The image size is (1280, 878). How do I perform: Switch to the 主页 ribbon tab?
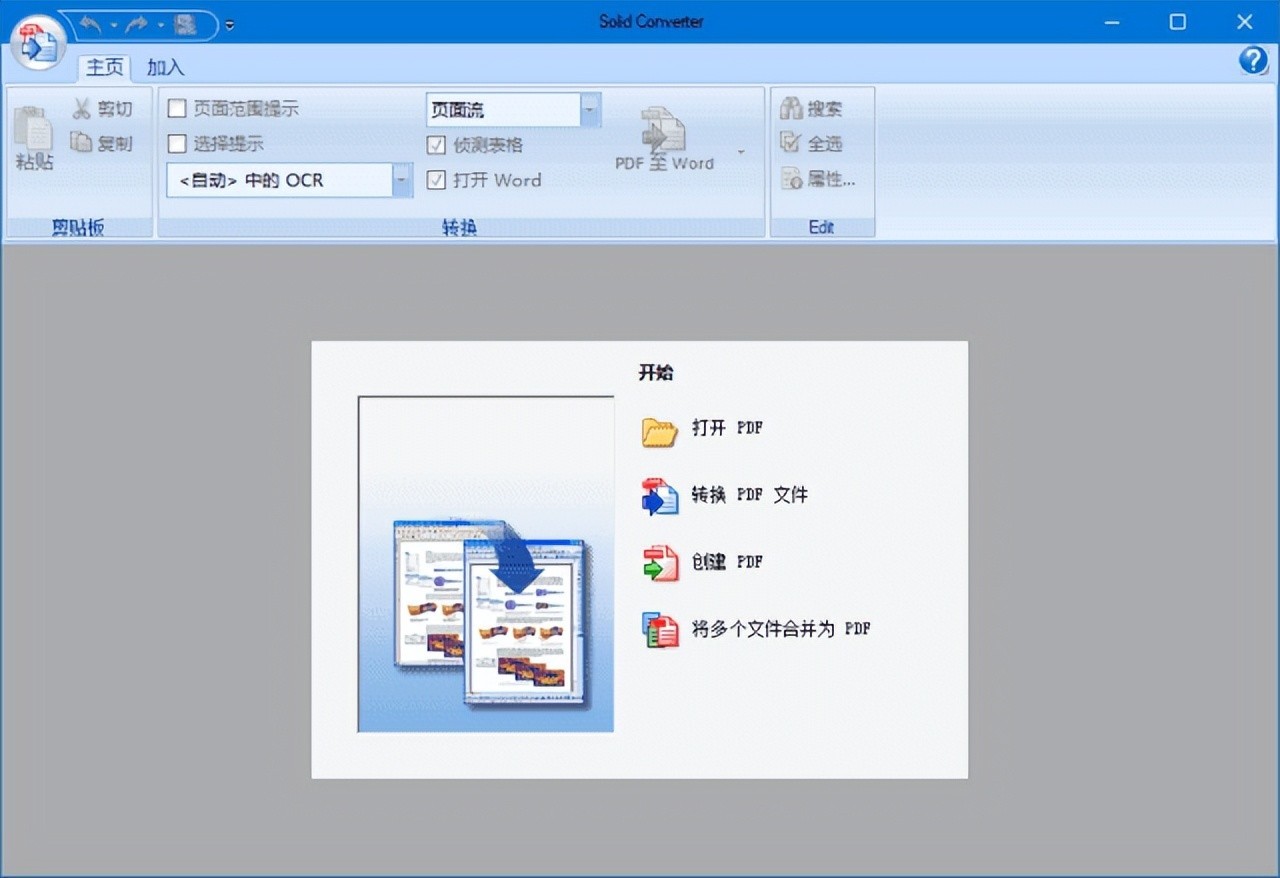[105, 67]
